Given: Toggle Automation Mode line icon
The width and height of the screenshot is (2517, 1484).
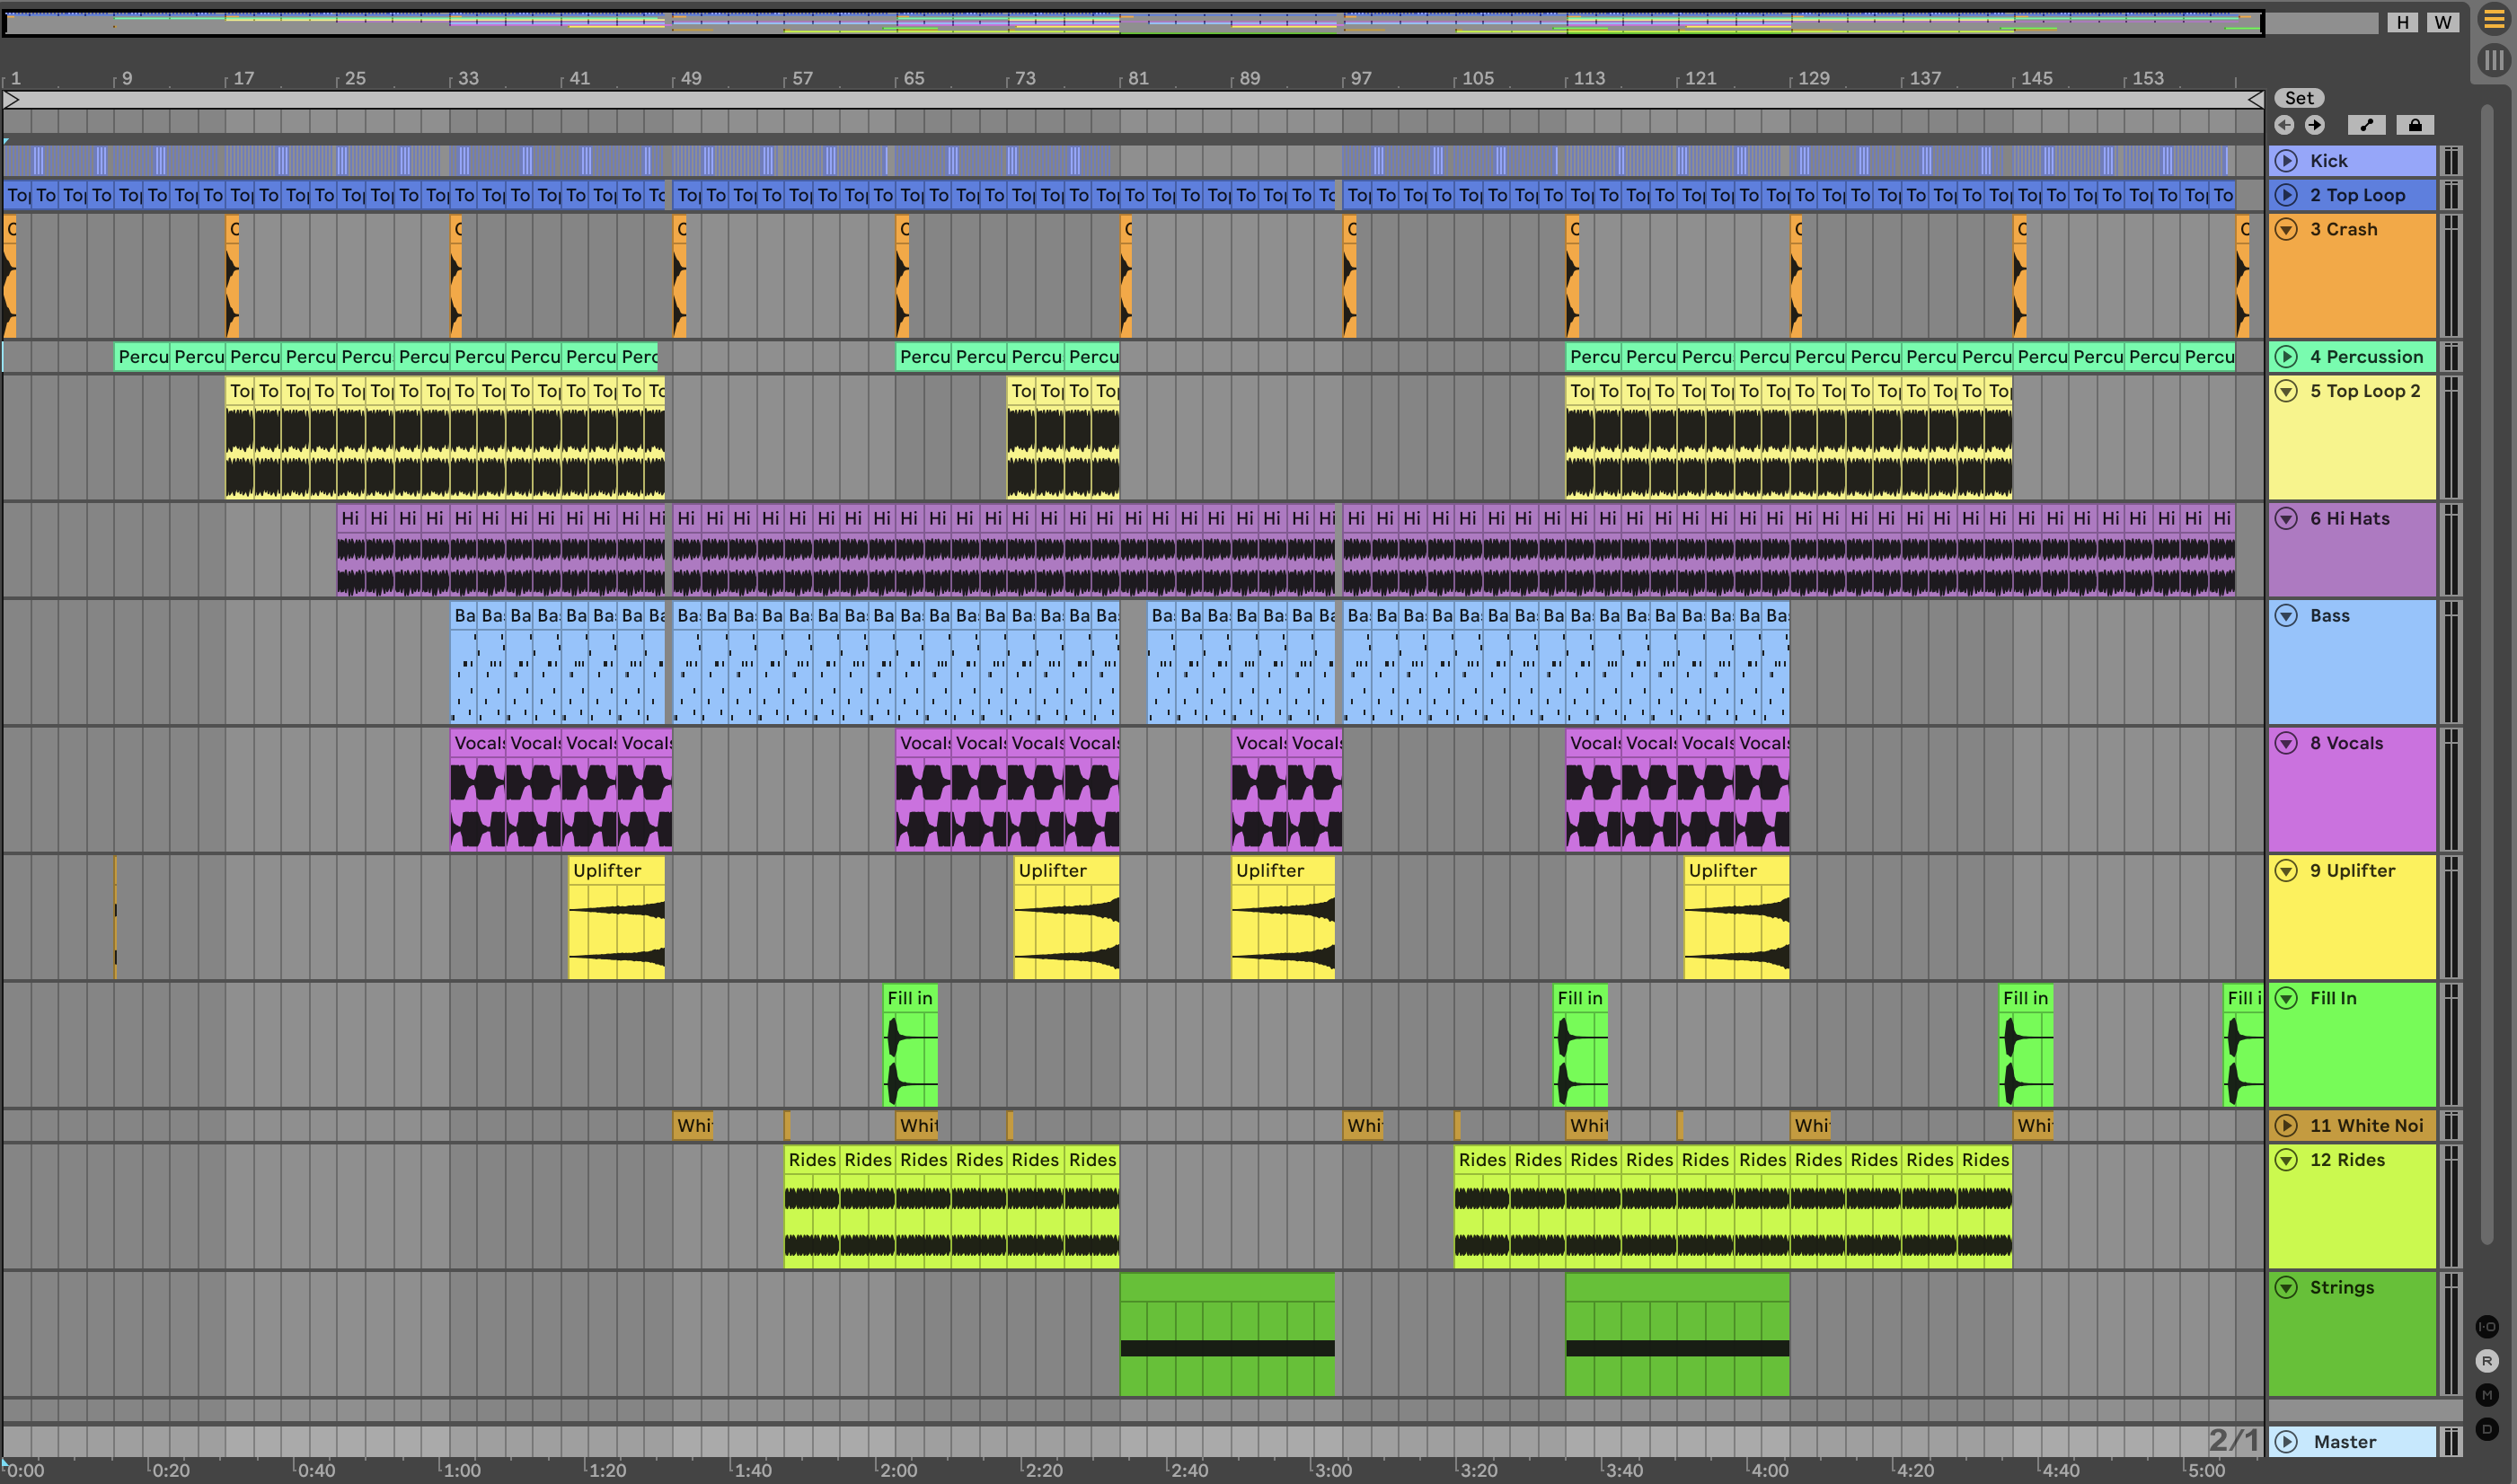Looking at the screenshot, I should pos(2366,125).
